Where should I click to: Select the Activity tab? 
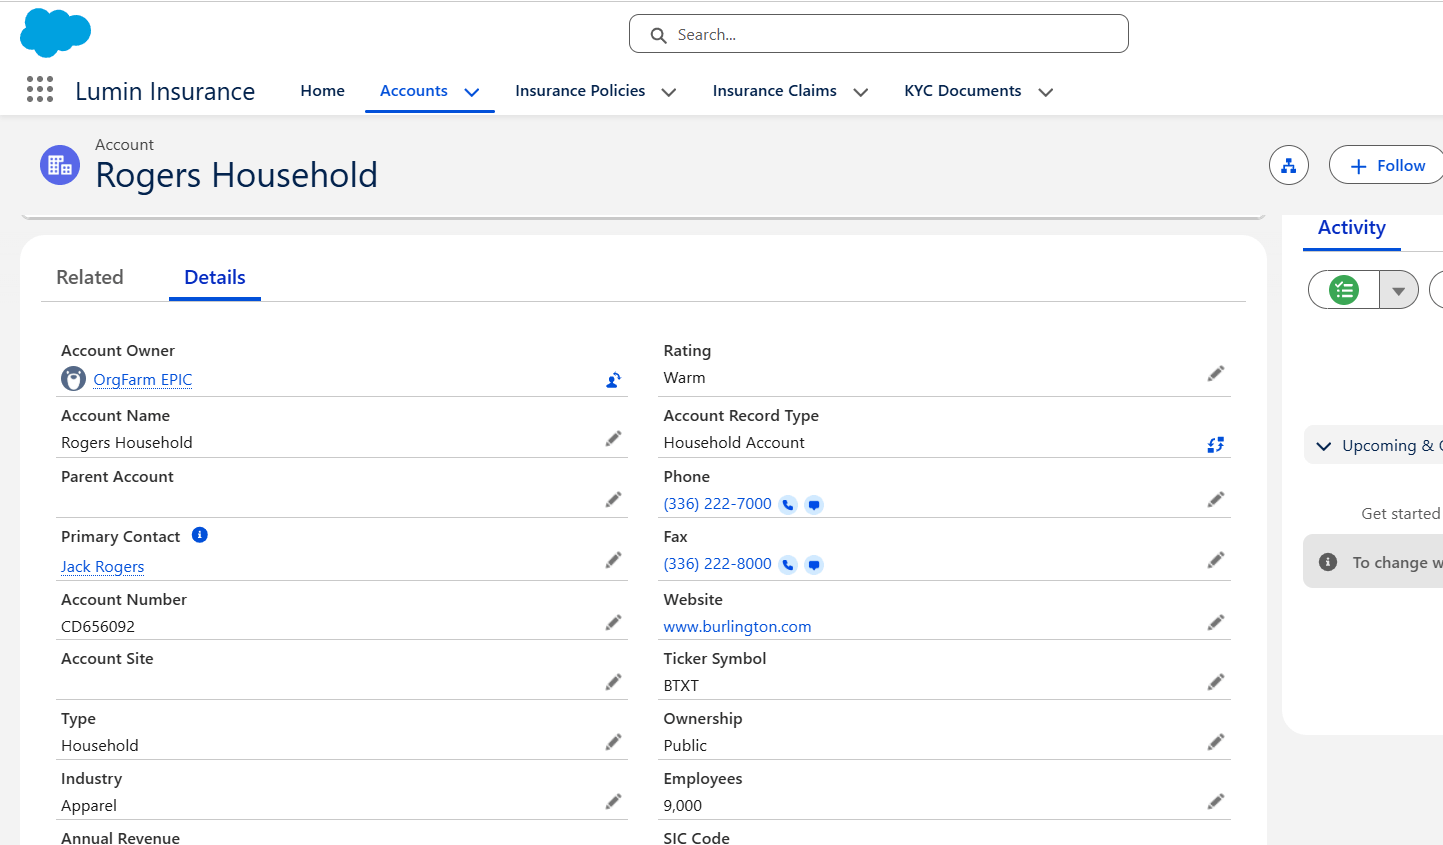click(1352, 228)
